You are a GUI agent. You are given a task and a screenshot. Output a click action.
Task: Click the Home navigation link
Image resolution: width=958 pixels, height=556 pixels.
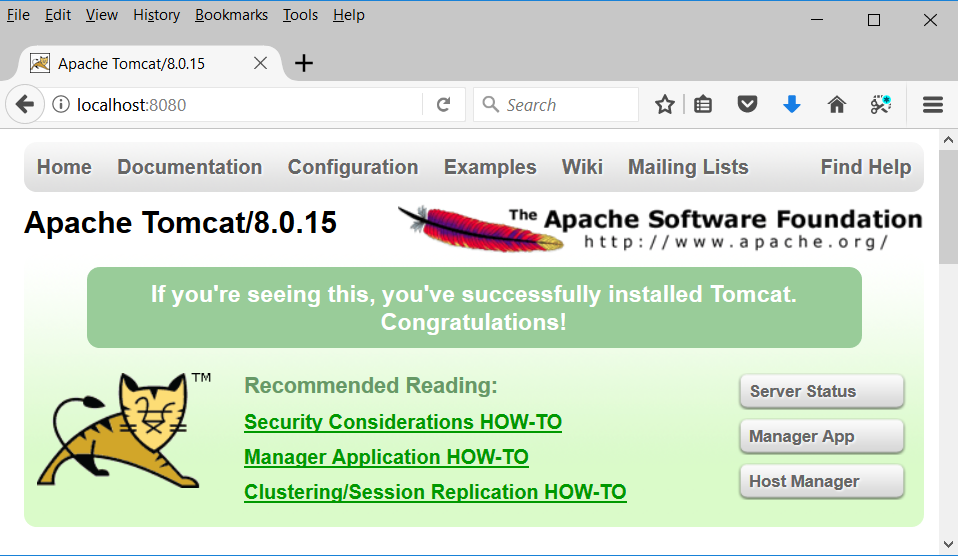pos(64,167)
